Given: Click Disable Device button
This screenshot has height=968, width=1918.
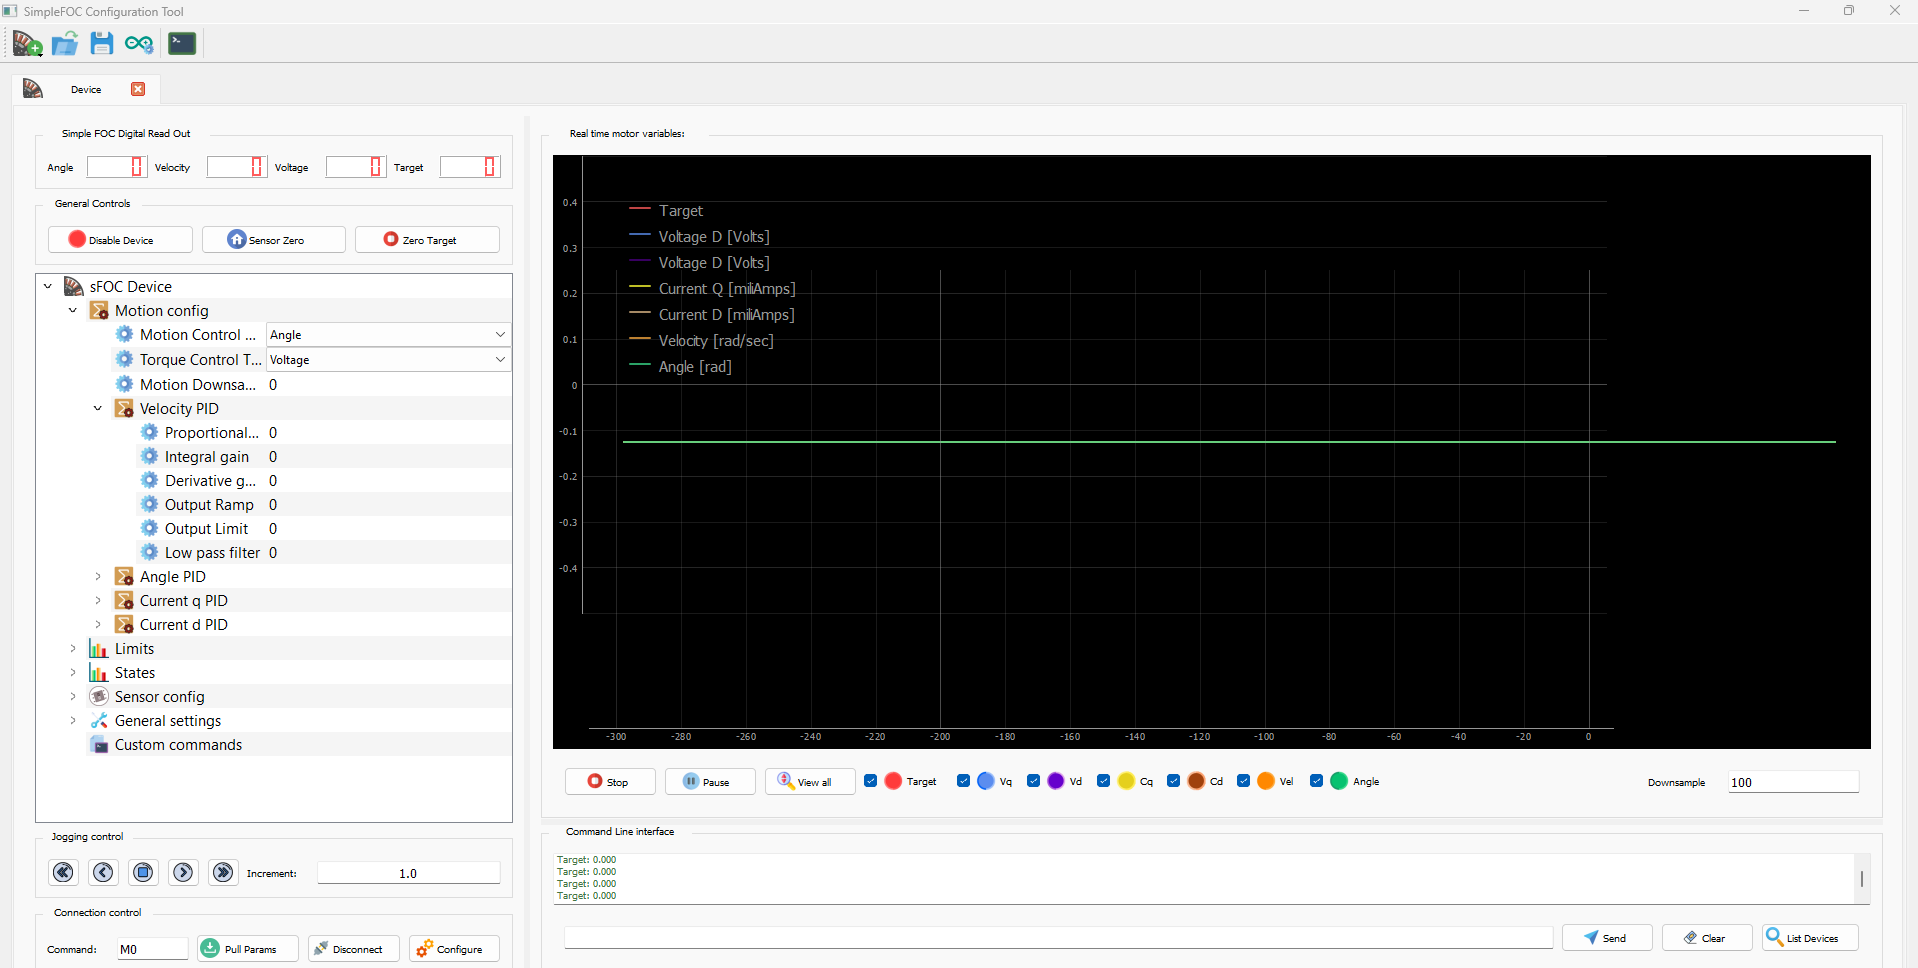Looking at the screenshot, I should 120,239.
